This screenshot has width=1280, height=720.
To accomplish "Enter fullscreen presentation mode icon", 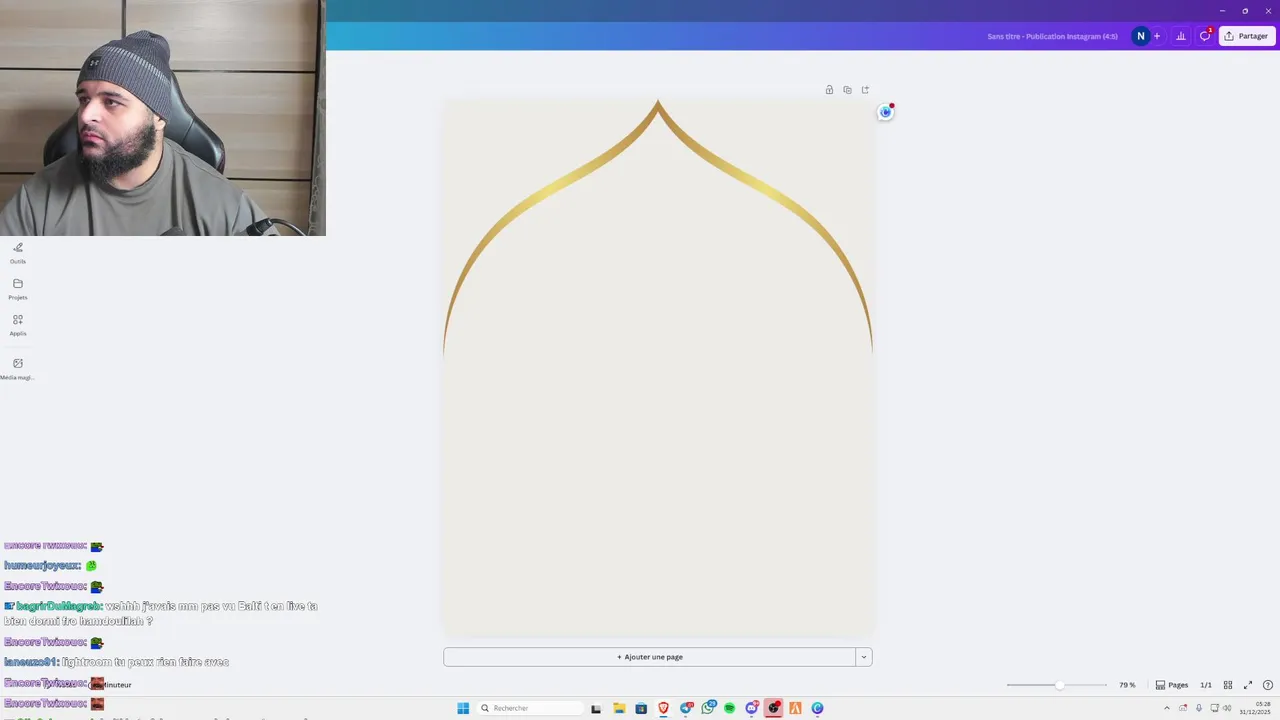I will [1248, 685].
